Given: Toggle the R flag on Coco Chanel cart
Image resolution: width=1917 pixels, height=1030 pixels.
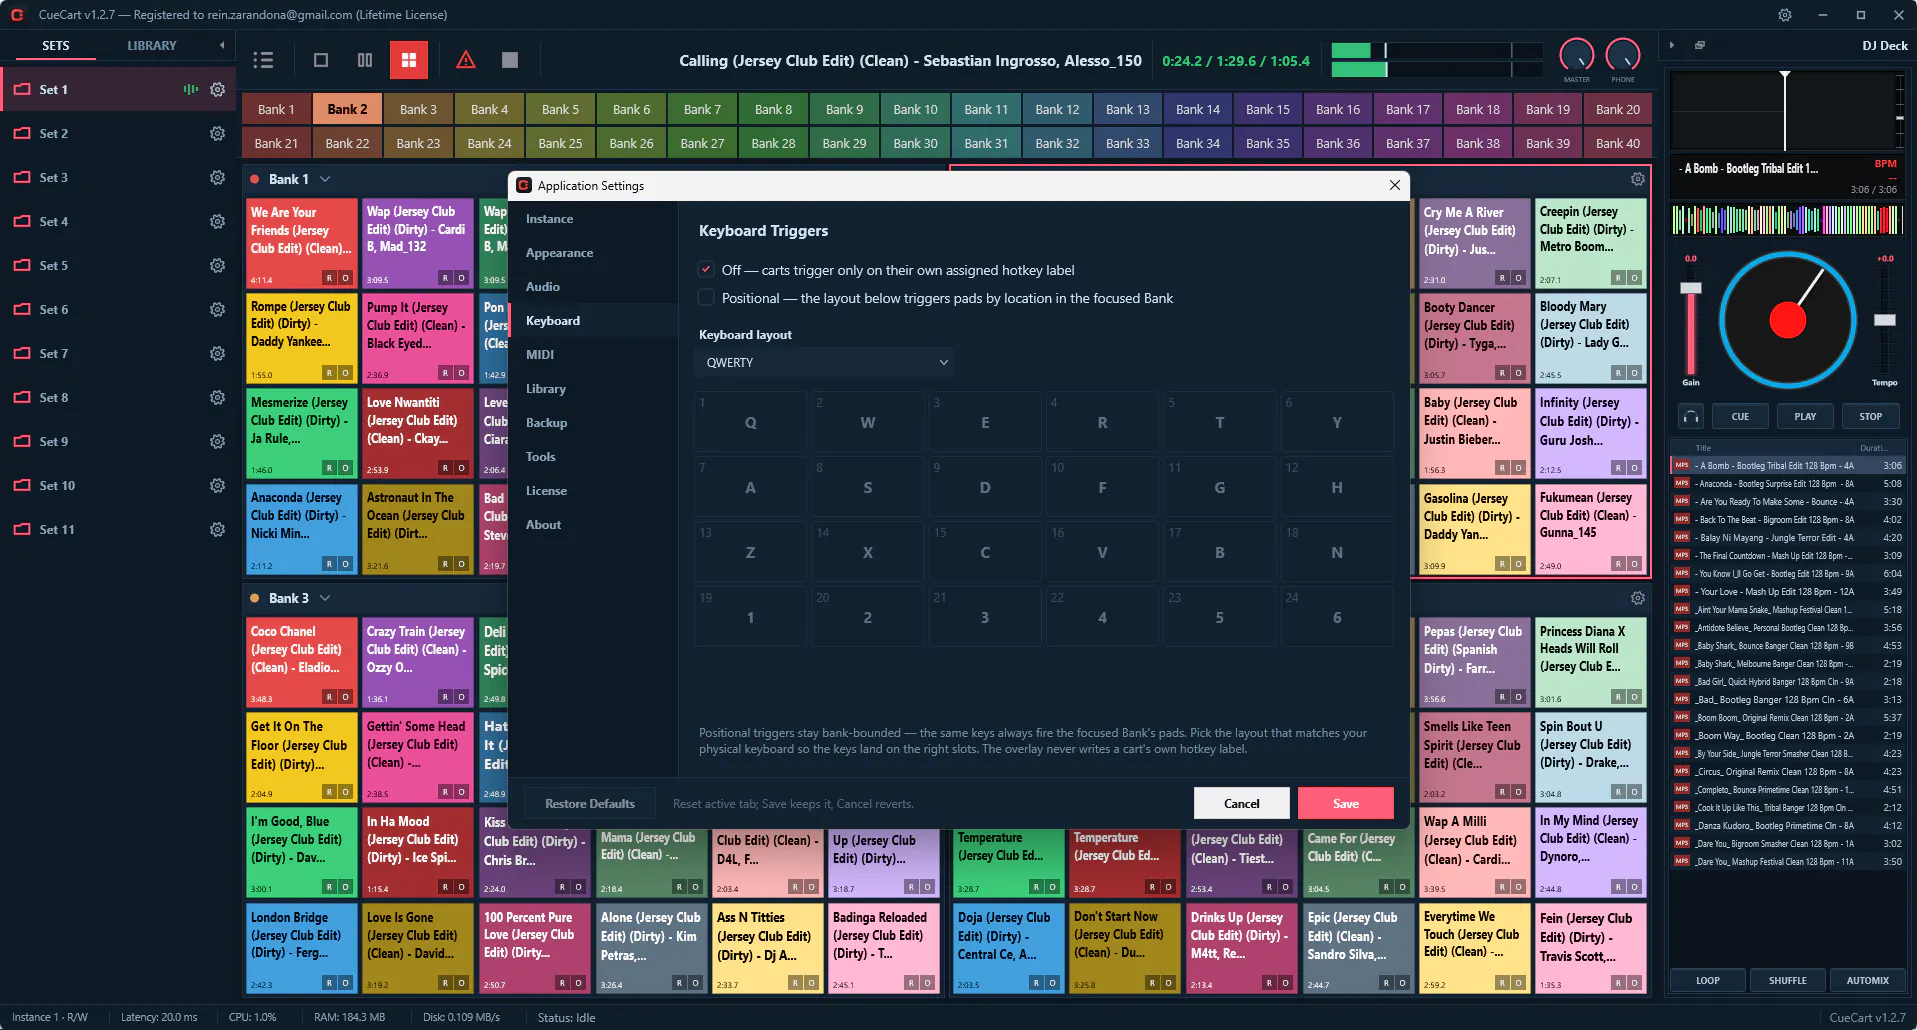Looking at the screenshot, I should coord(329,697).
